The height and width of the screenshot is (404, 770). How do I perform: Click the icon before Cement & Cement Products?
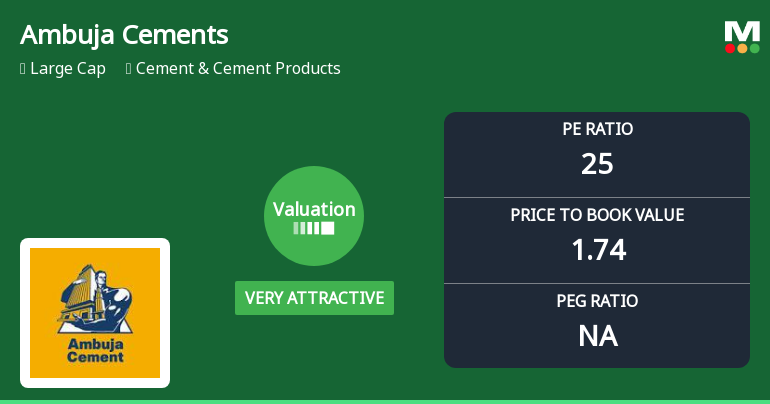(129, 69)
